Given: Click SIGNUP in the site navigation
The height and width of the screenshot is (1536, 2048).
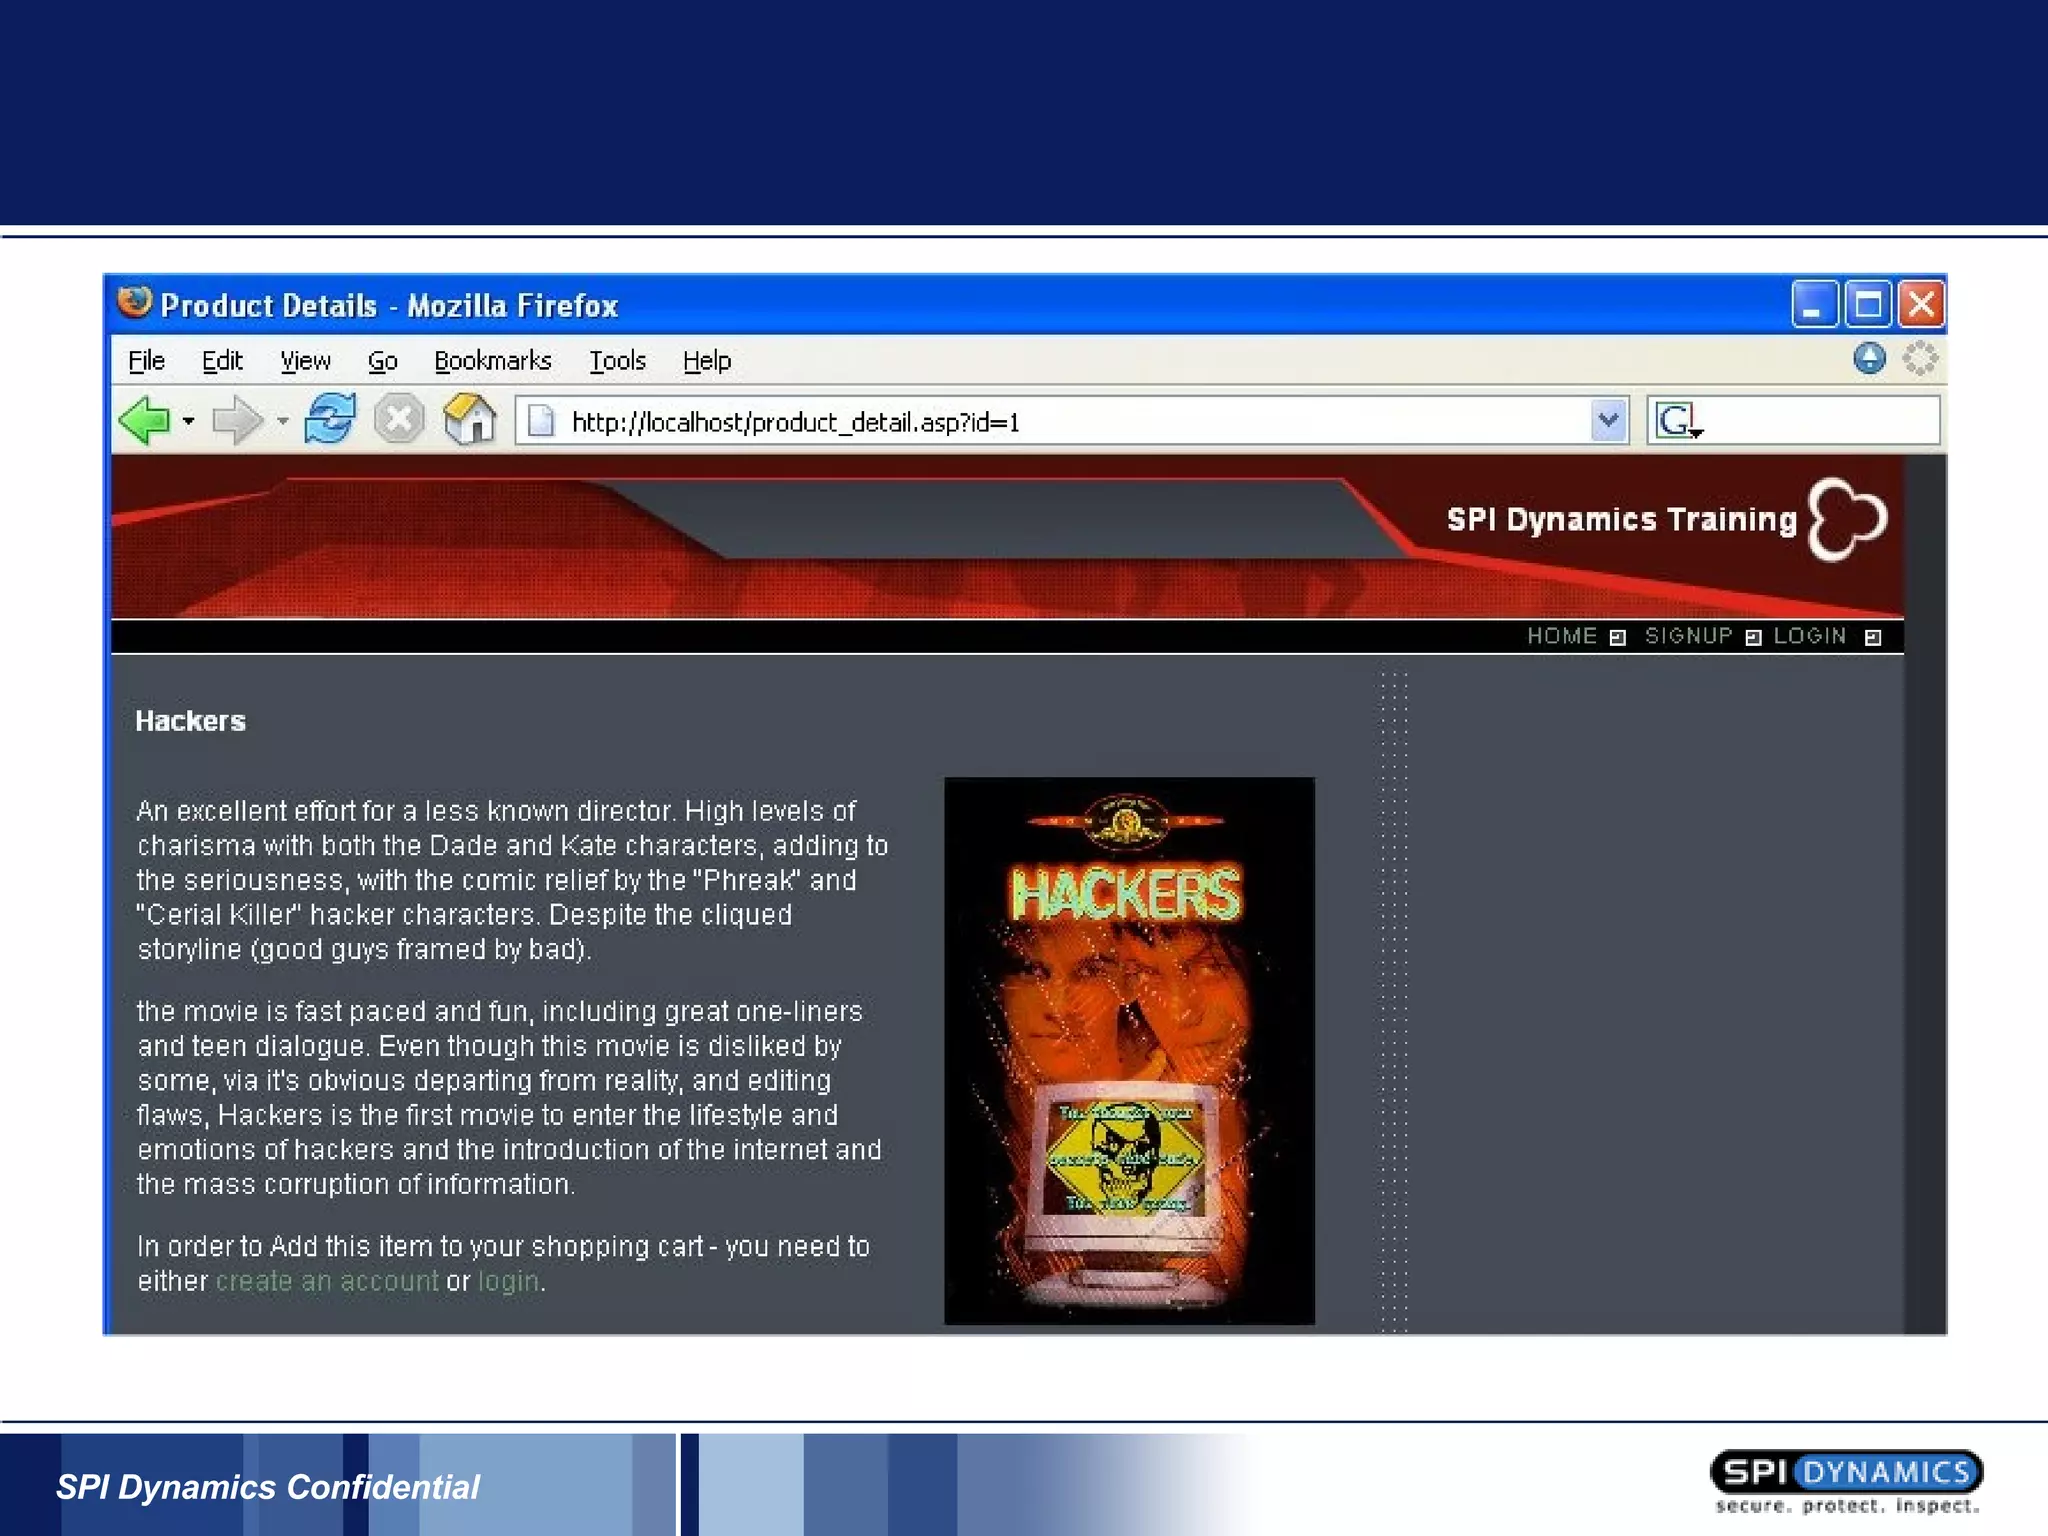Looking at the screenshot, I should [1688, 636].
